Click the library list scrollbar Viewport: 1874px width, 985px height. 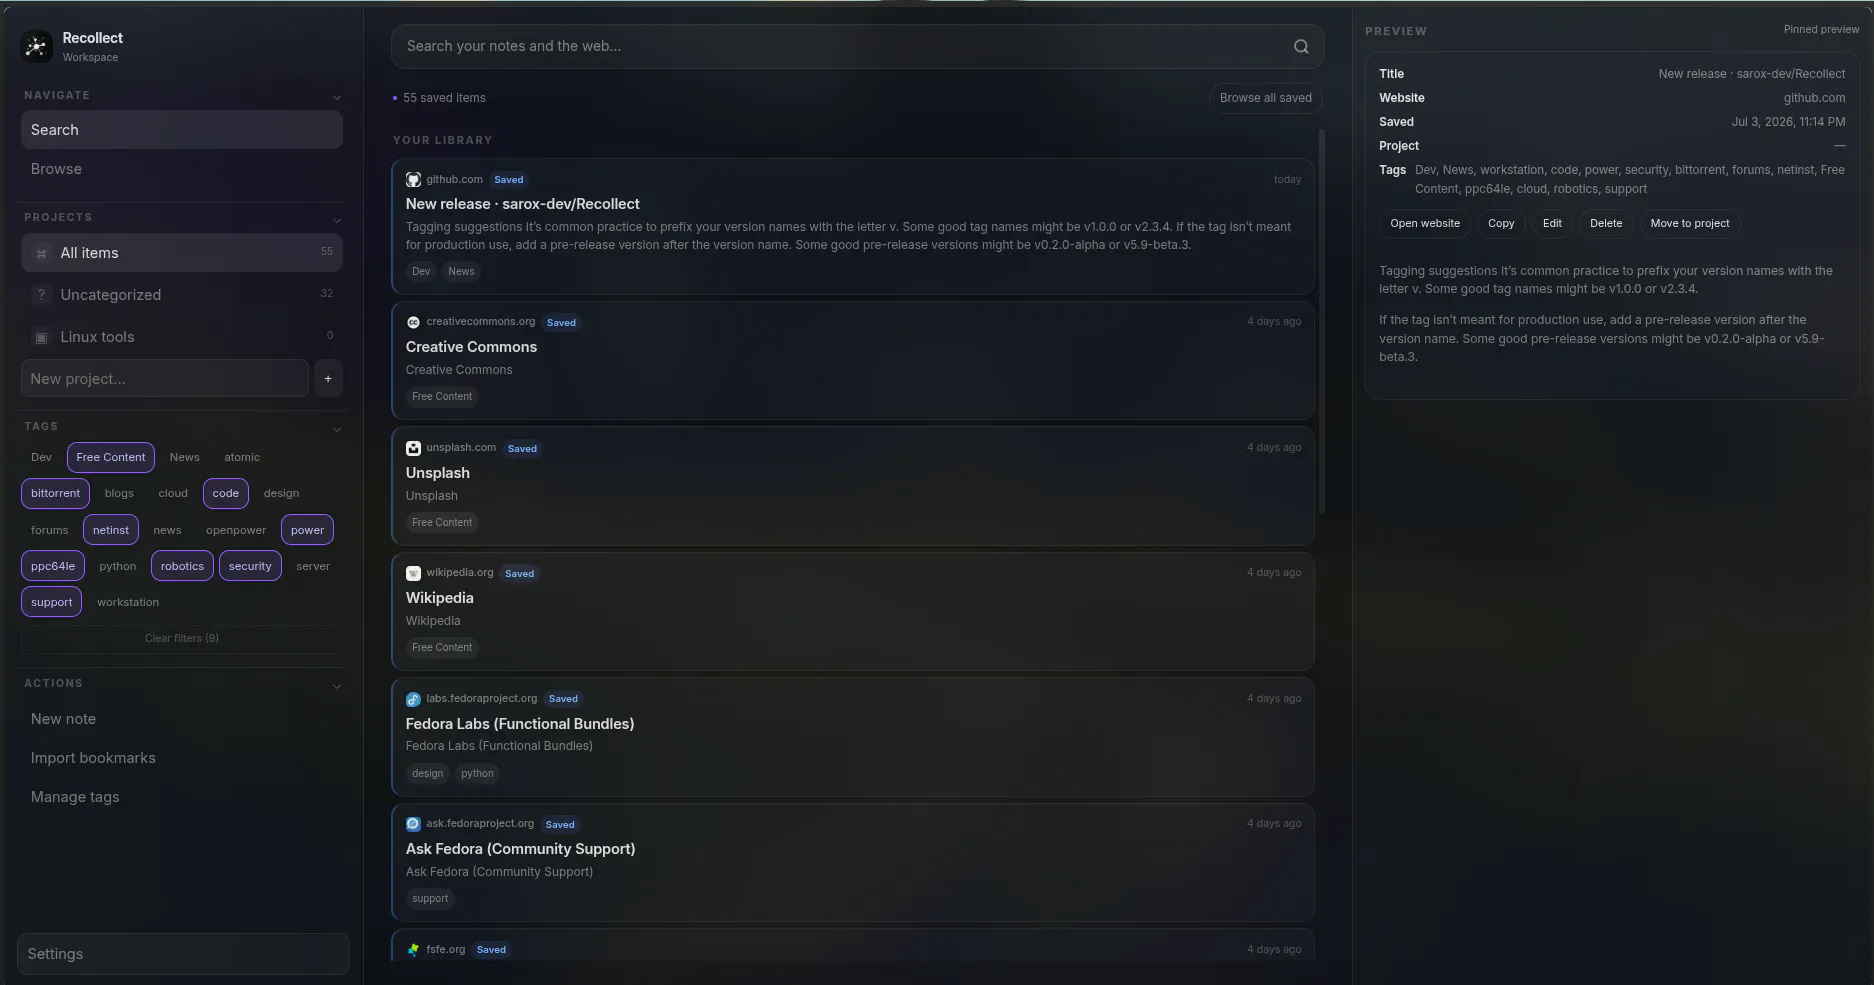click(1322, 320)
